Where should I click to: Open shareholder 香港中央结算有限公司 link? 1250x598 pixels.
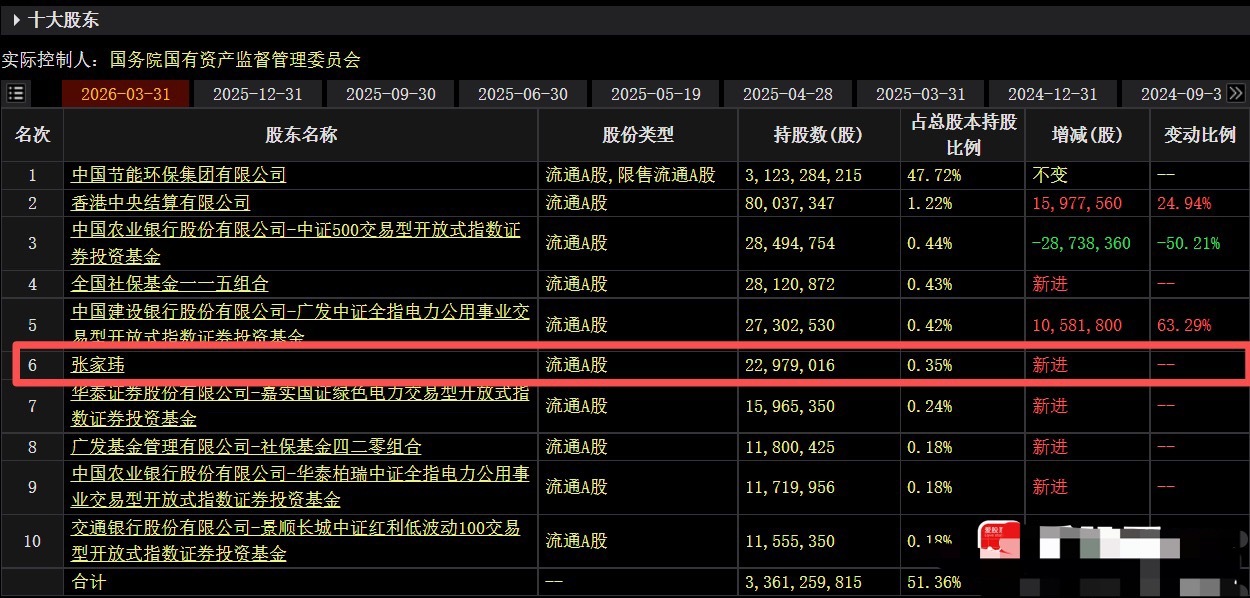tap(161, 203)
